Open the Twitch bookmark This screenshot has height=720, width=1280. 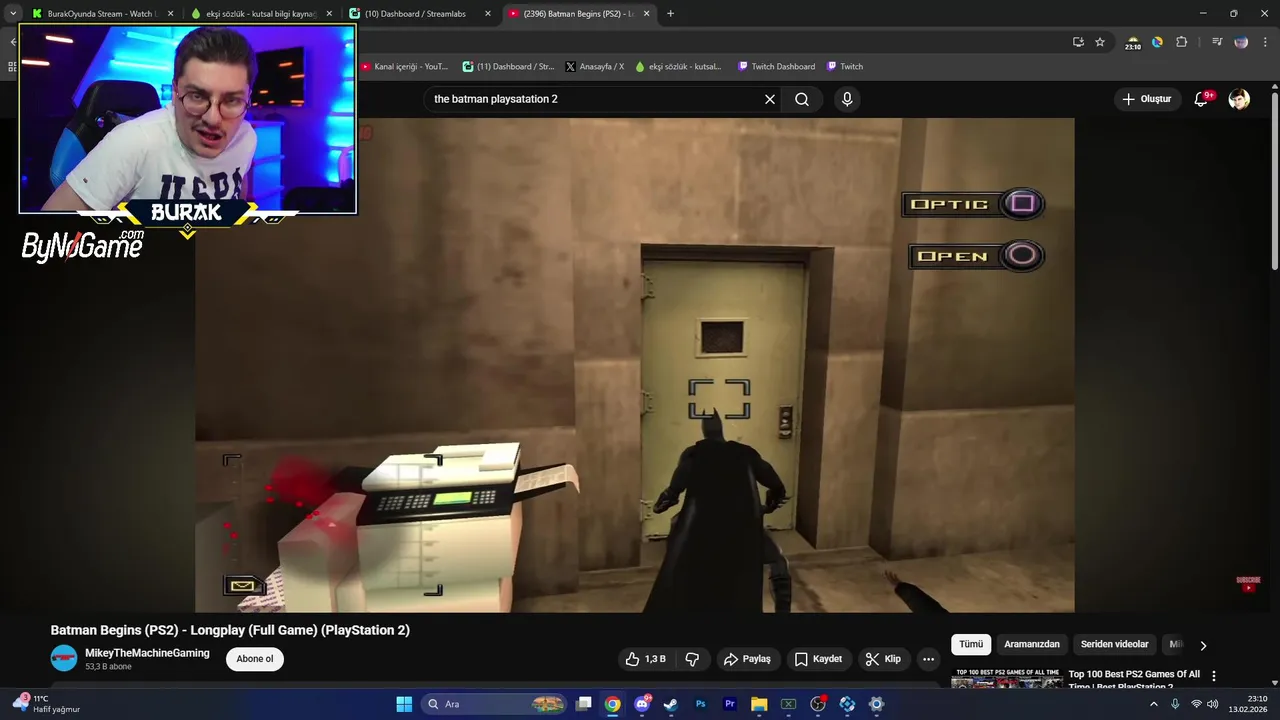pyautogui.click(x=845, y=67)
